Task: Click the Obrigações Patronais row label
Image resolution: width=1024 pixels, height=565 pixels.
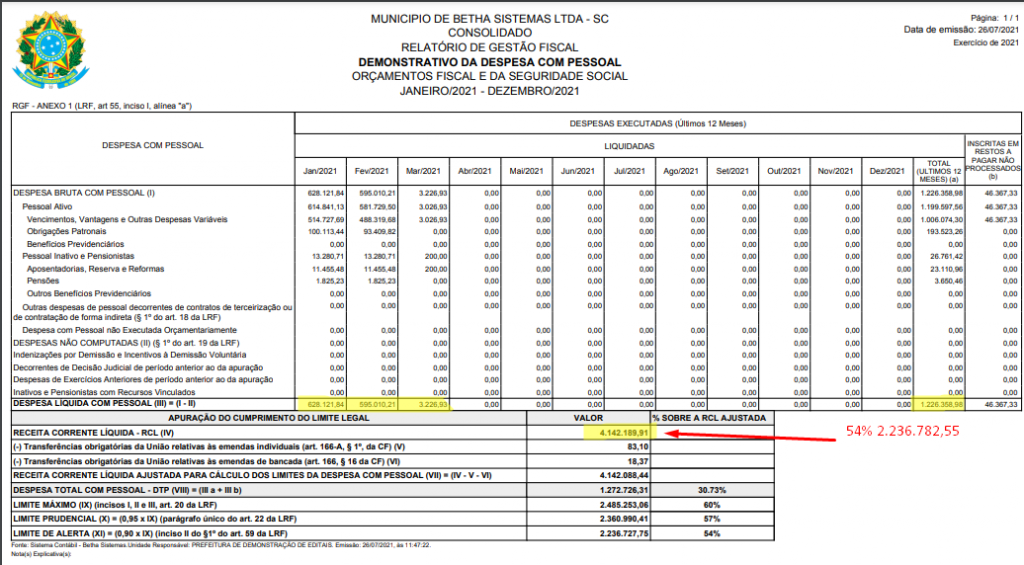Action: pyautogui.click(x=67, y=230)
